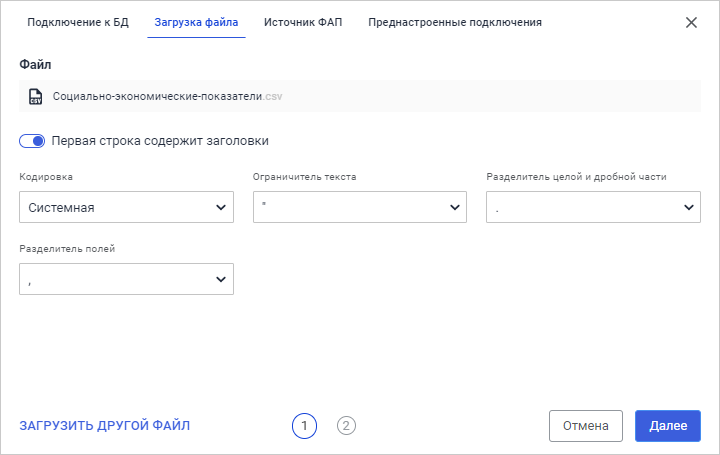Close the dialog with the X icon
Image resolution: width=720 pixels, height=455 pixels.
tap(691, 22)
